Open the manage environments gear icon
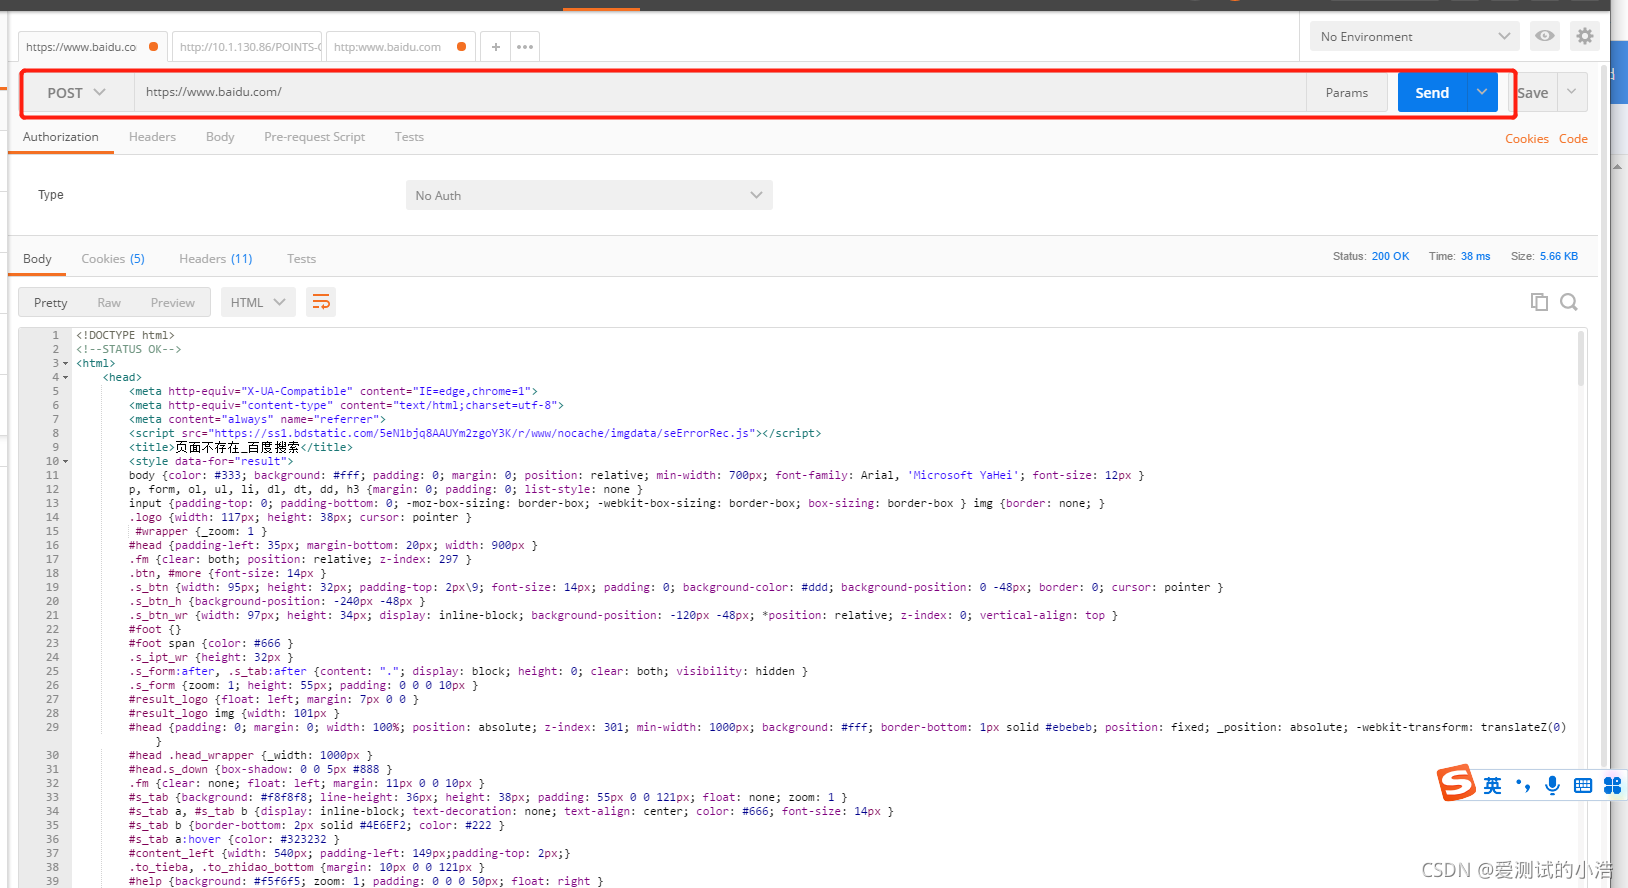Image resolution: width=1628 pixels, height=888 pixels. 1585,36
